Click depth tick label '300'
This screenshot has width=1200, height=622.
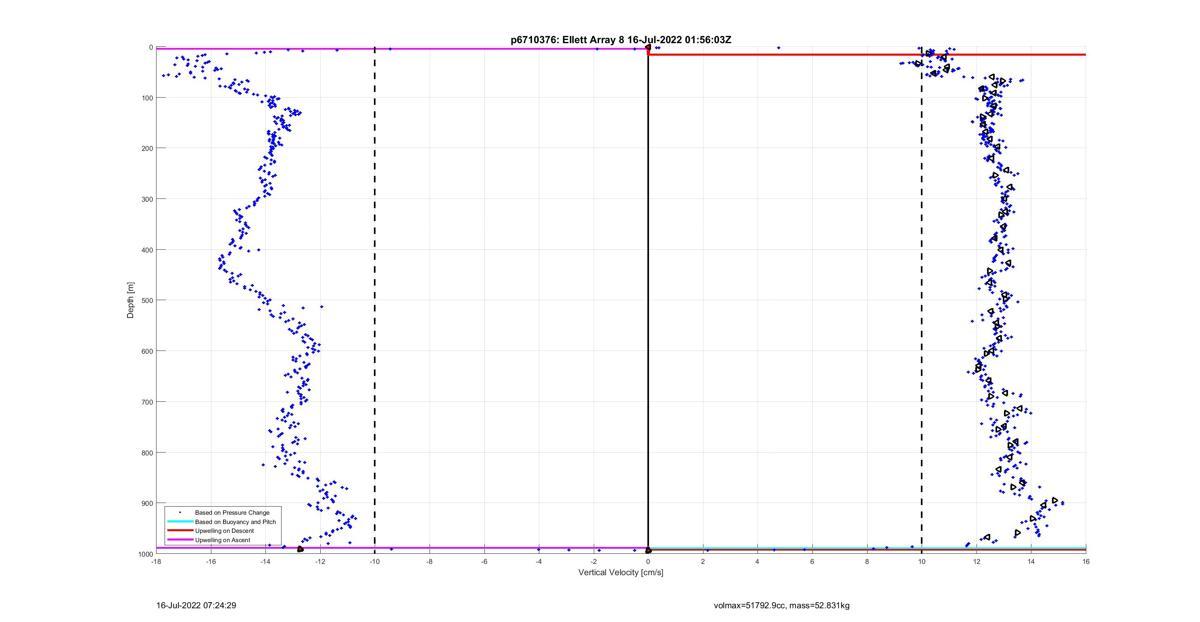click(x=146, y=199)
